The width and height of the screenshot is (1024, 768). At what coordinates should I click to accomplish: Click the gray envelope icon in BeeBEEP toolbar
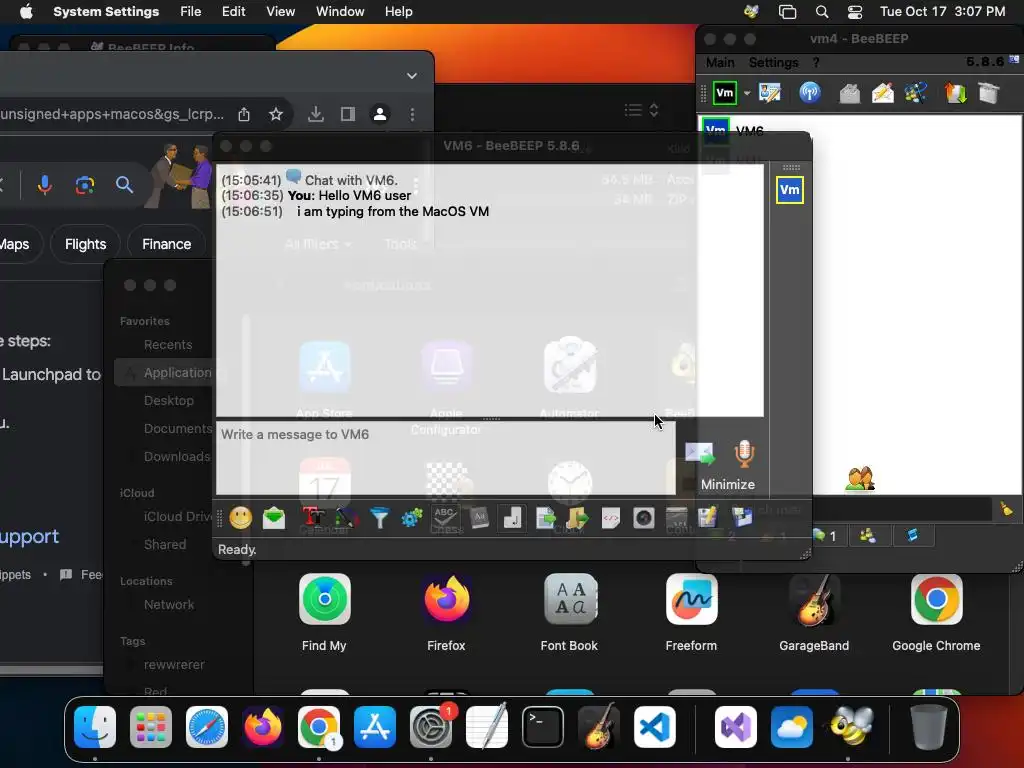click(x=850, y=93)
